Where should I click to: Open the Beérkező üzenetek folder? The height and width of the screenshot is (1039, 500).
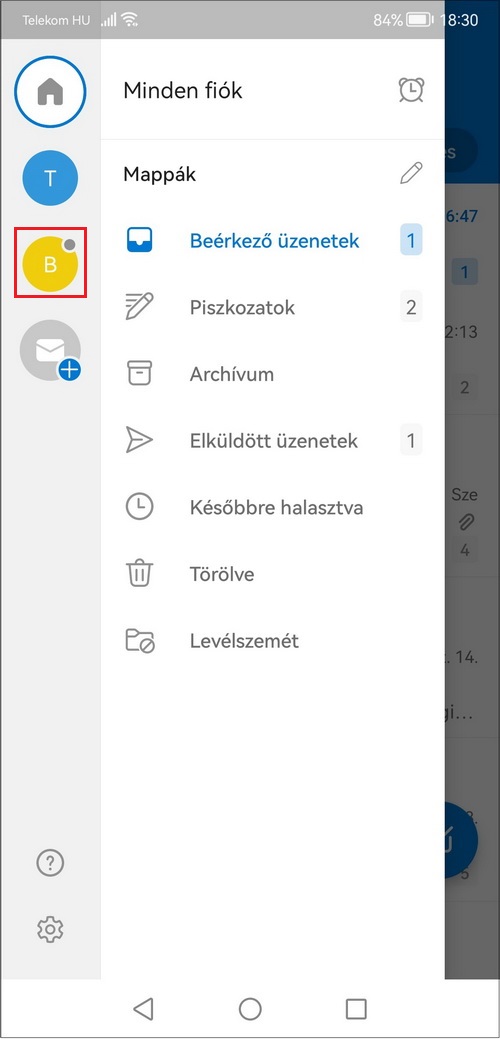pyautogui.click(x=272, y=241)
